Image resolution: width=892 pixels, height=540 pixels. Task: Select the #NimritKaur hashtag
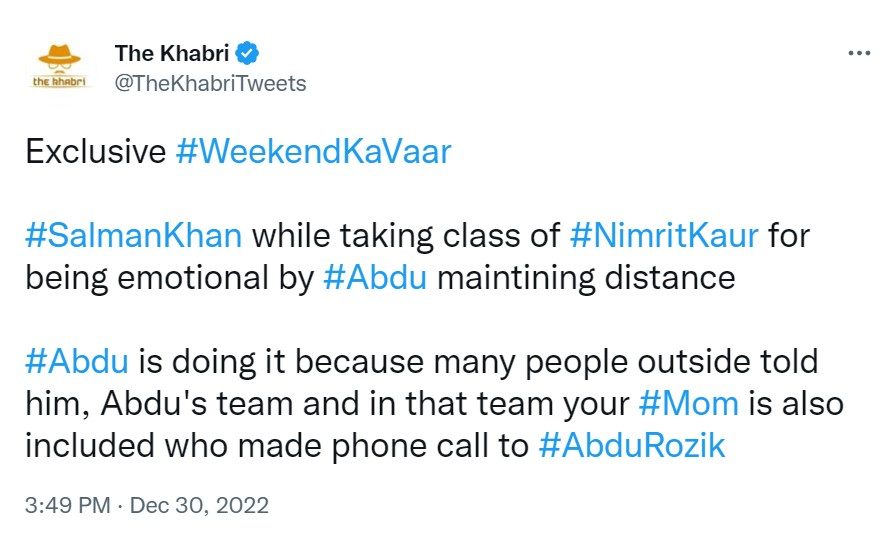[664, 238]
